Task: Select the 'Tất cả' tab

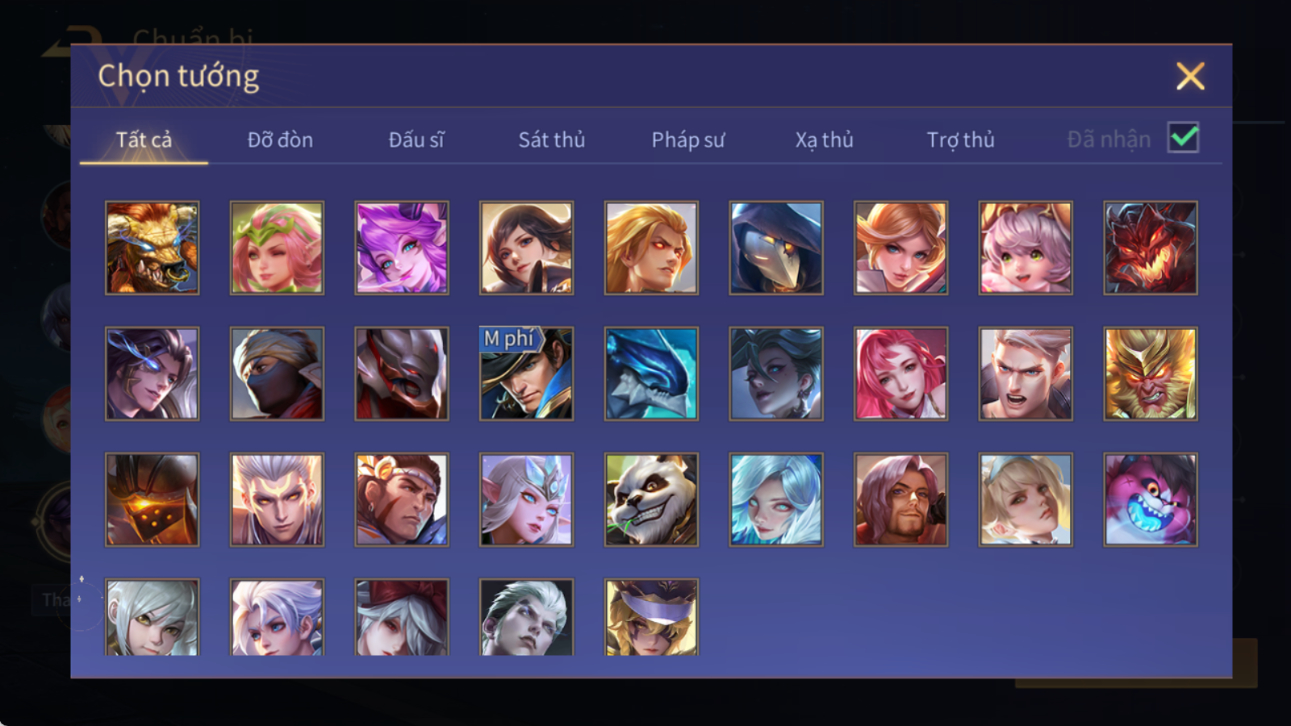Action: tap(144, 140)
